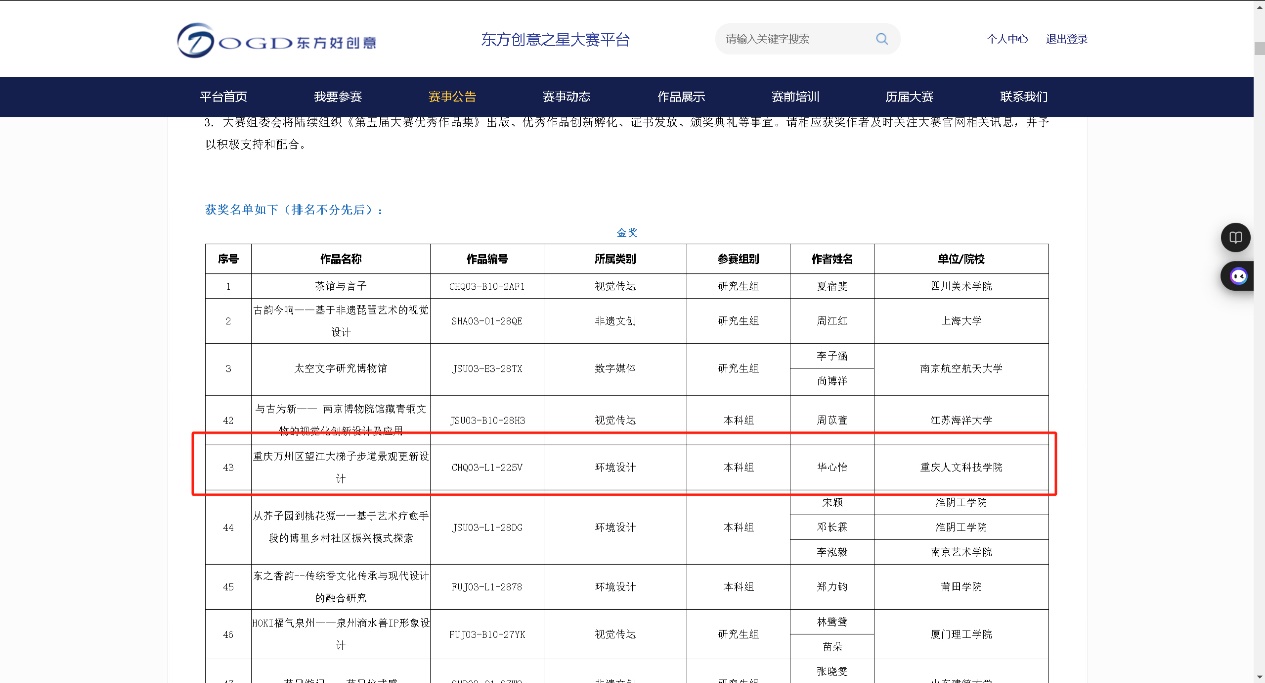Navigate to 作品展示 page
The height and width of the screenshot is (683, 1265).
pyautogui.click(x=681, y=97)
